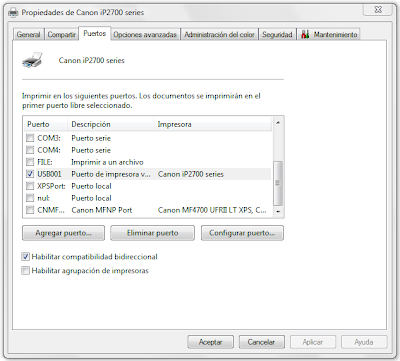The image size is (400, 361).
Task: Switch to the Compartir tab
Action: pos(61,34)
